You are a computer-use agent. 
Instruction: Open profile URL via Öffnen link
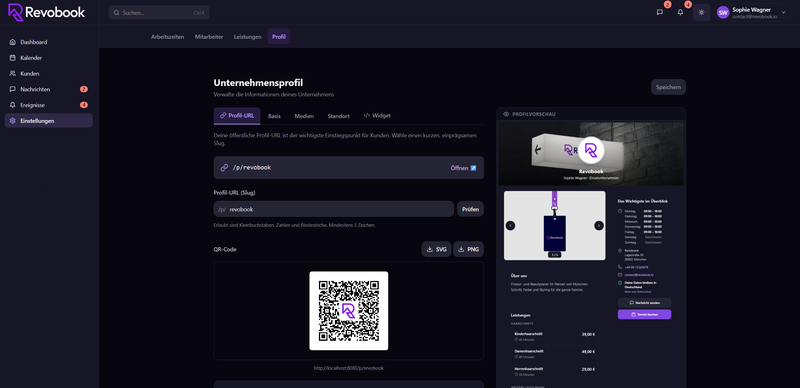463,168
